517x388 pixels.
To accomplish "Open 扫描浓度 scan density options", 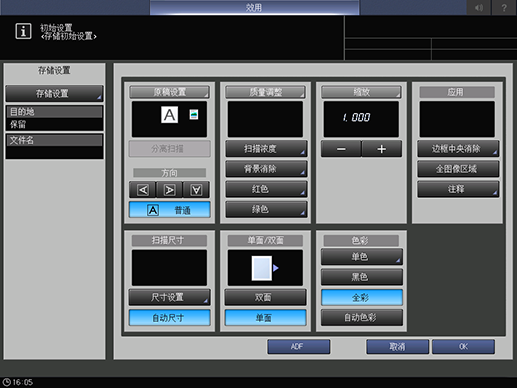I will [266, 149].
